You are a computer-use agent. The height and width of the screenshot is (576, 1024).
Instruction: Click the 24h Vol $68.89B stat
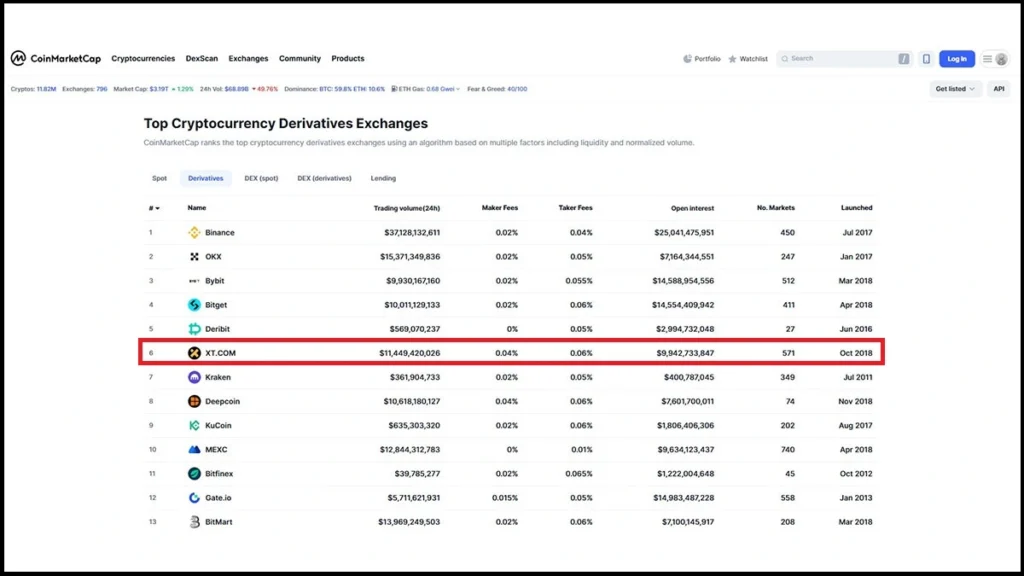tap(224, 89)
